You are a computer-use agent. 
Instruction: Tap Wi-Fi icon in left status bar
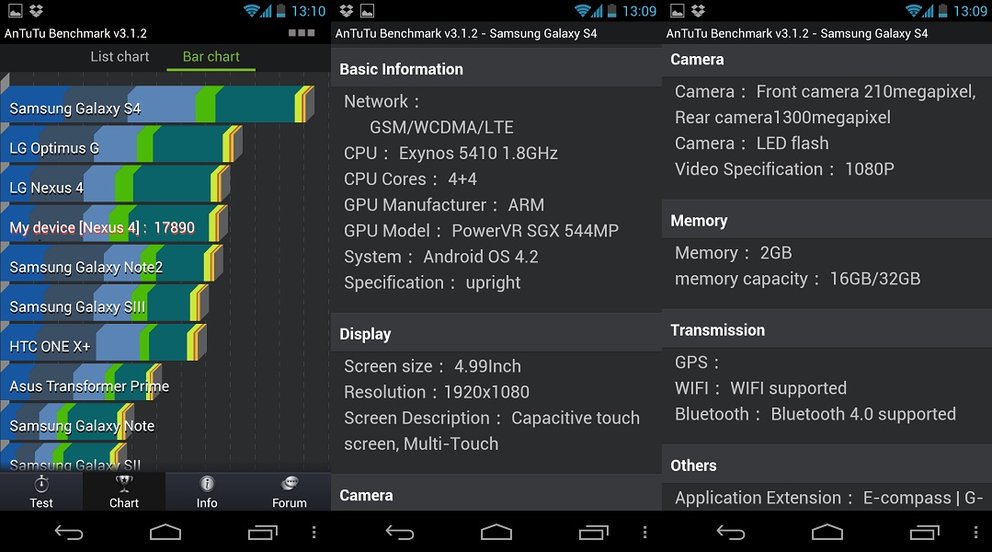(252, 11)
